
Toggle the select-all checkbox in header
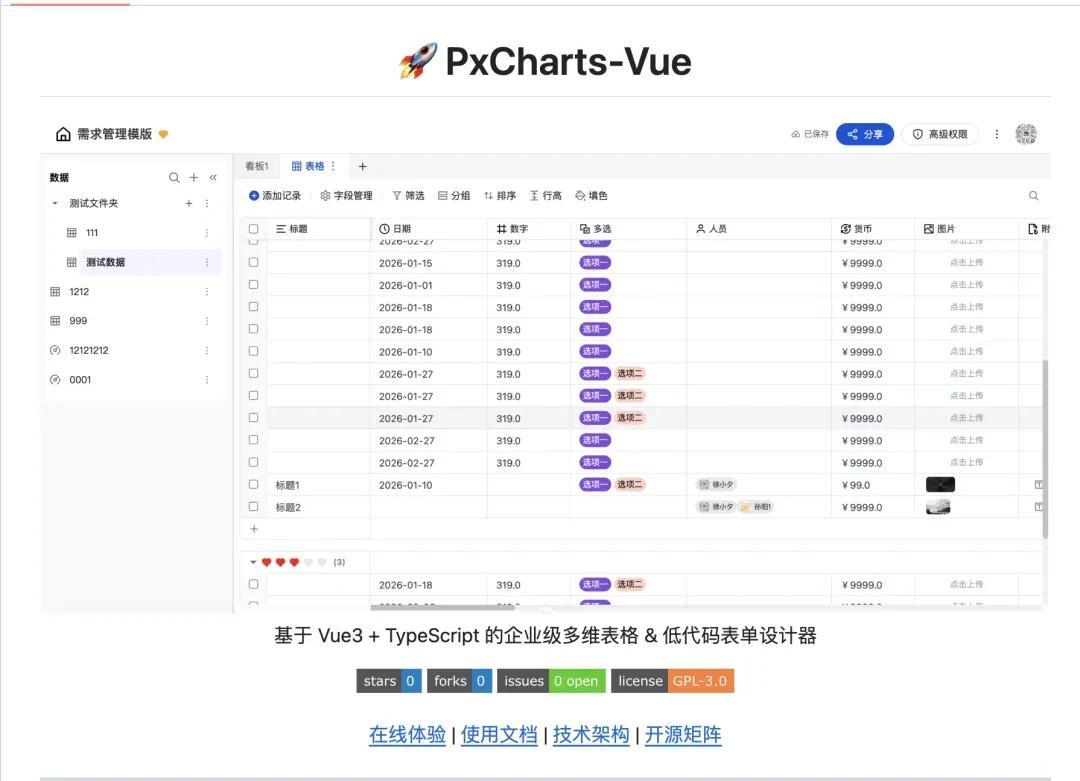(x=253, y=229)
